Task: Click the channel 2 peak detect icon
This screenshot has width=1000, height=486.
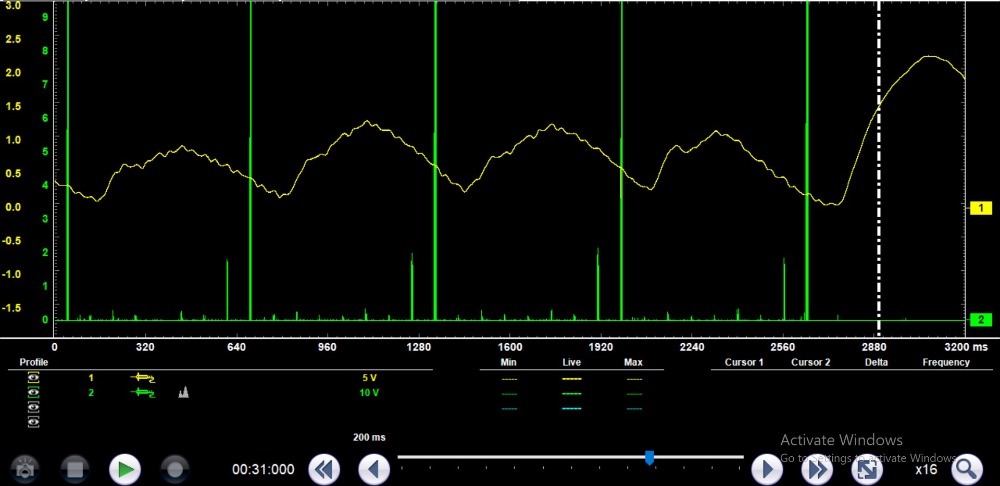Action: (183, 392)
